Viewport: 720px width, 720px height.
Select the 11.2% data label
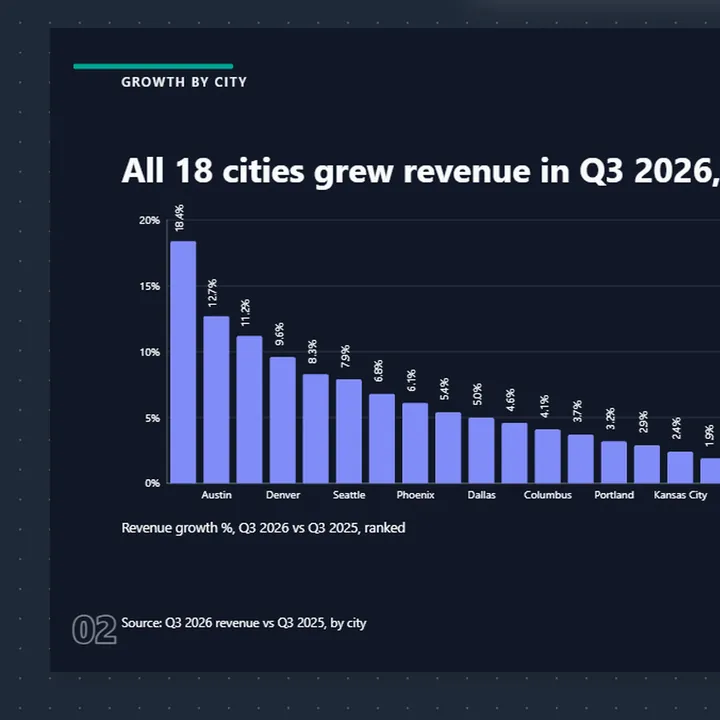pos(246,313)
